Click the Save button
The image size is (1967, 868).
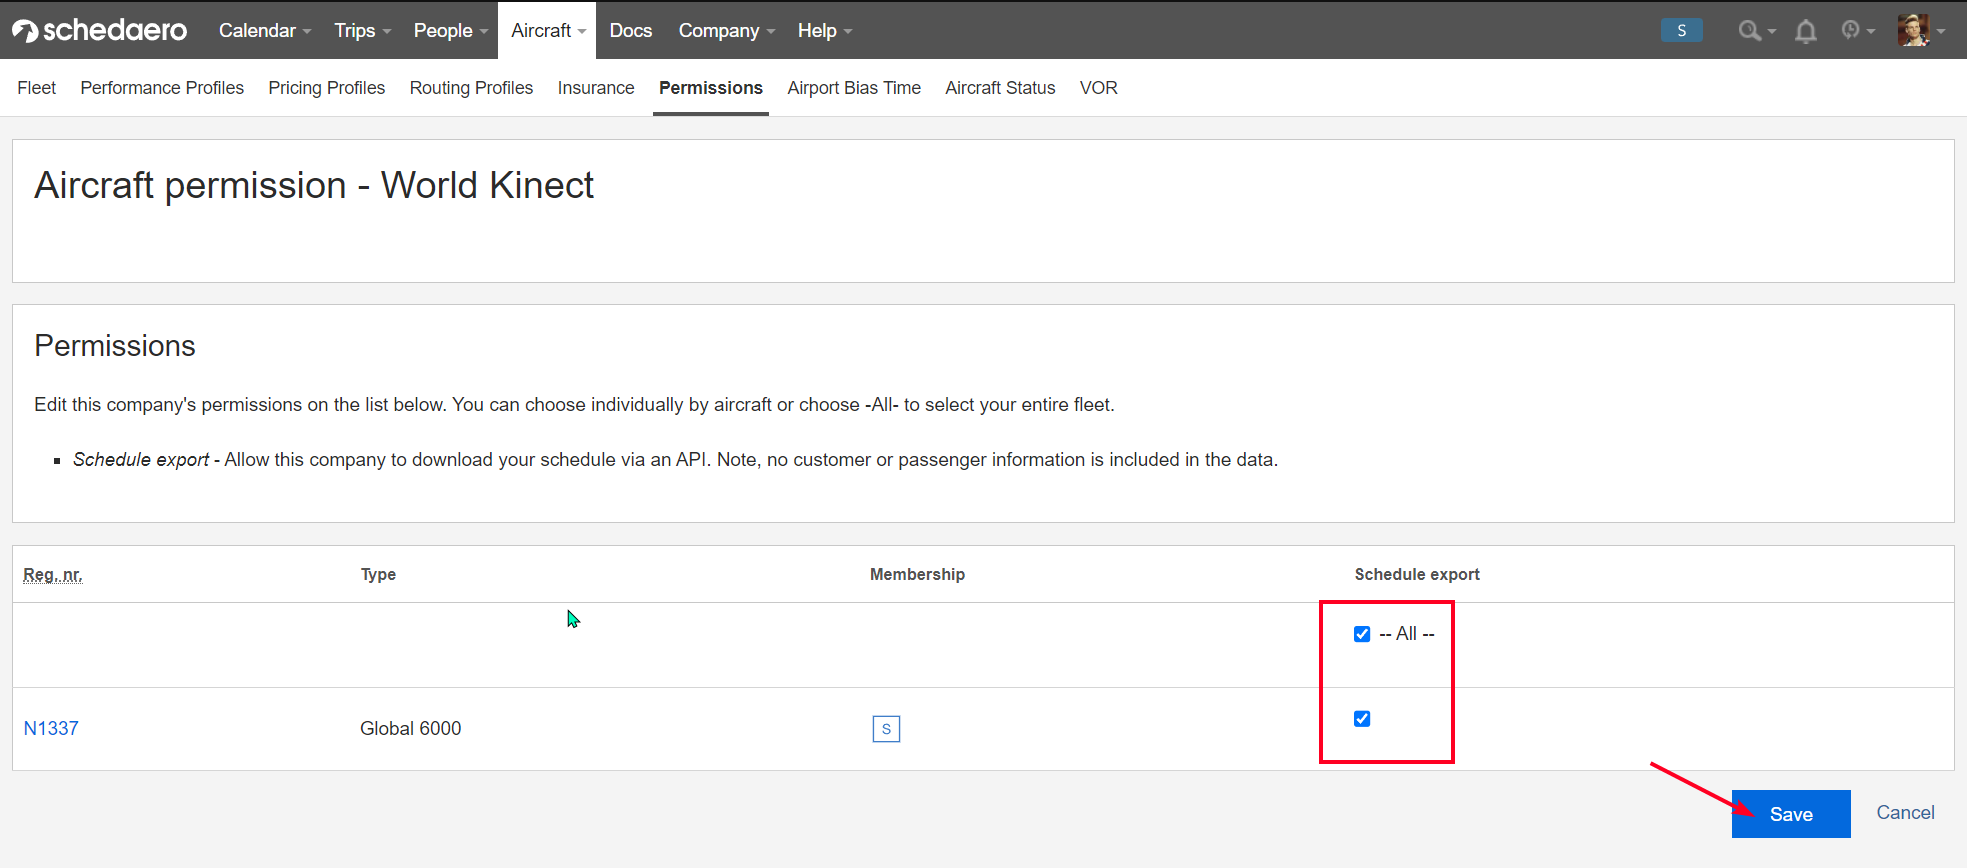point(1791,814)
